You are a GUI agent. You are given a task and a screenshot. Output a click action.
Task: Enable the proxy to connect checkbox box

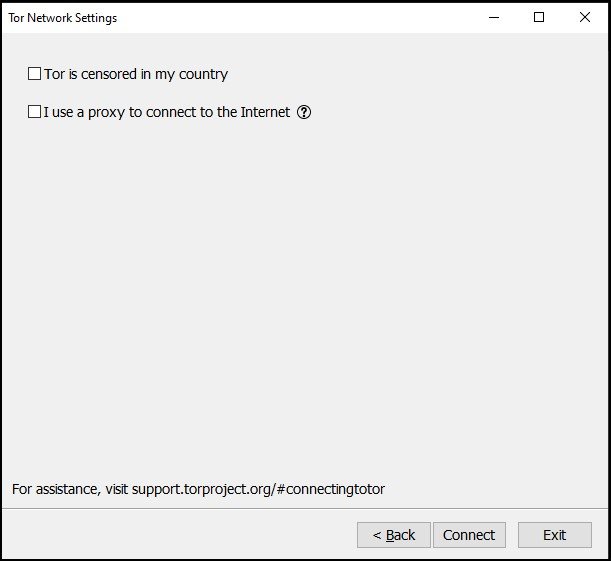coord(34,111)
